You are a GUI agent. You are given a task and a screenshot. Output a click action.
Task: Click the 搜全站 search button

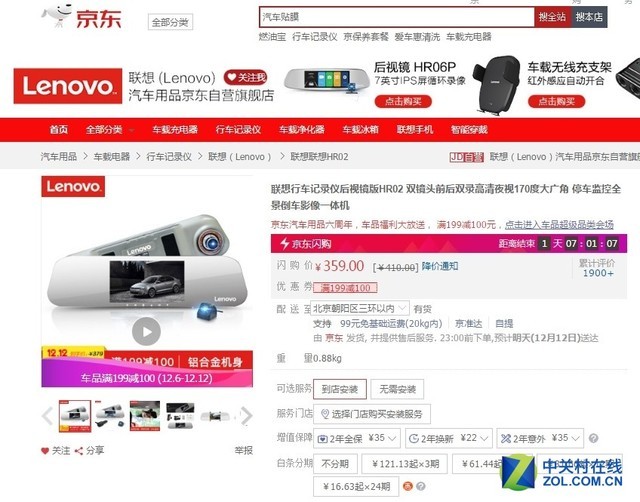click(x=552, y=17)
